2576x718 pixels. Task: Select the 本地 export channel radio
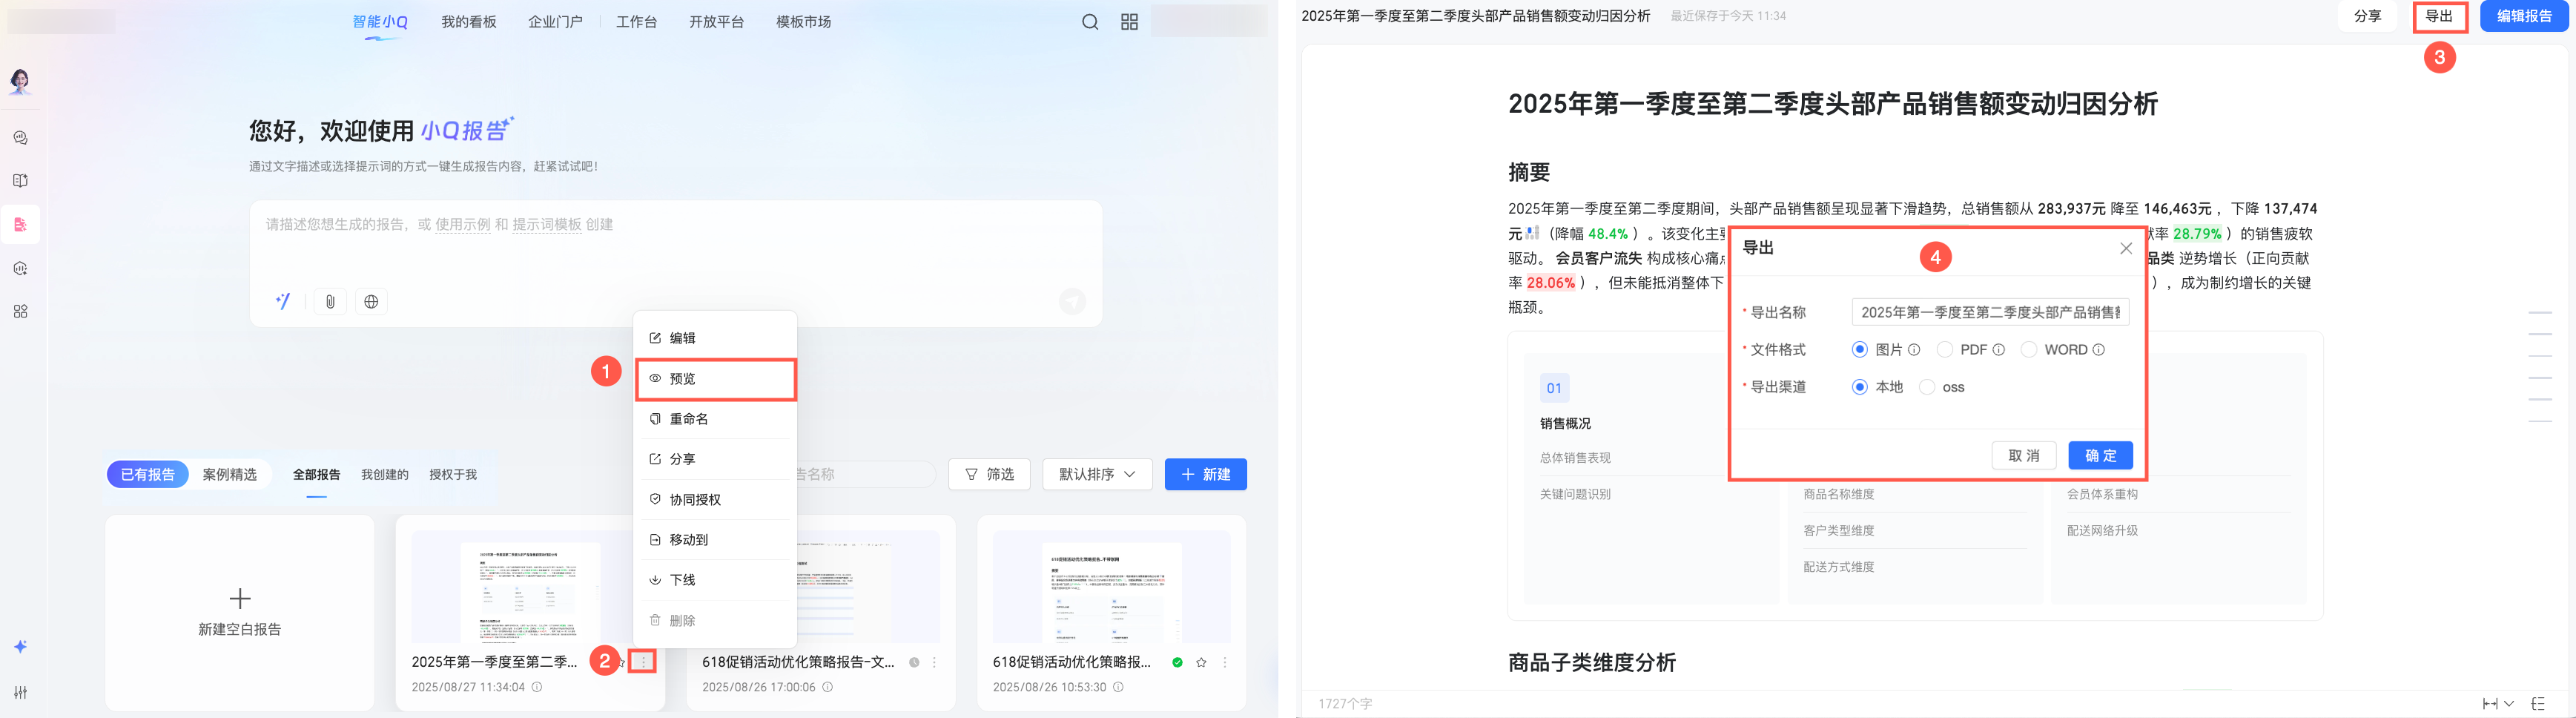(x=1860, y=387)
